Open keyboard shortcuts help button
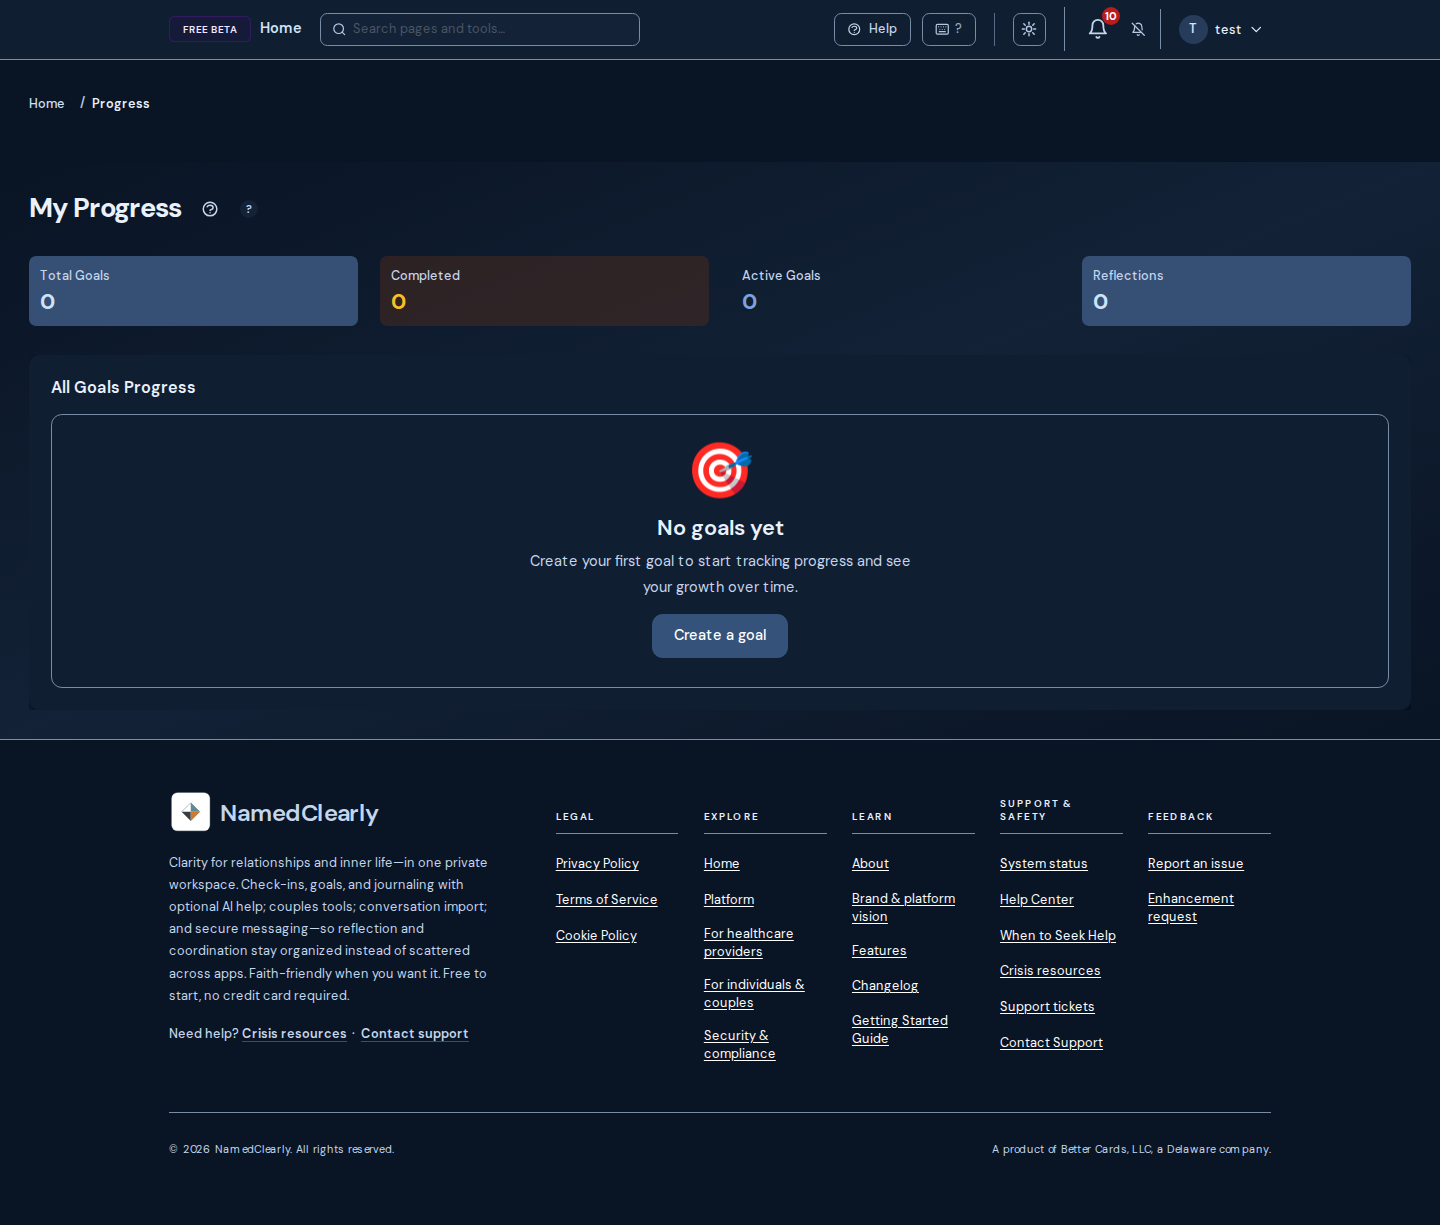 [948, 29]
